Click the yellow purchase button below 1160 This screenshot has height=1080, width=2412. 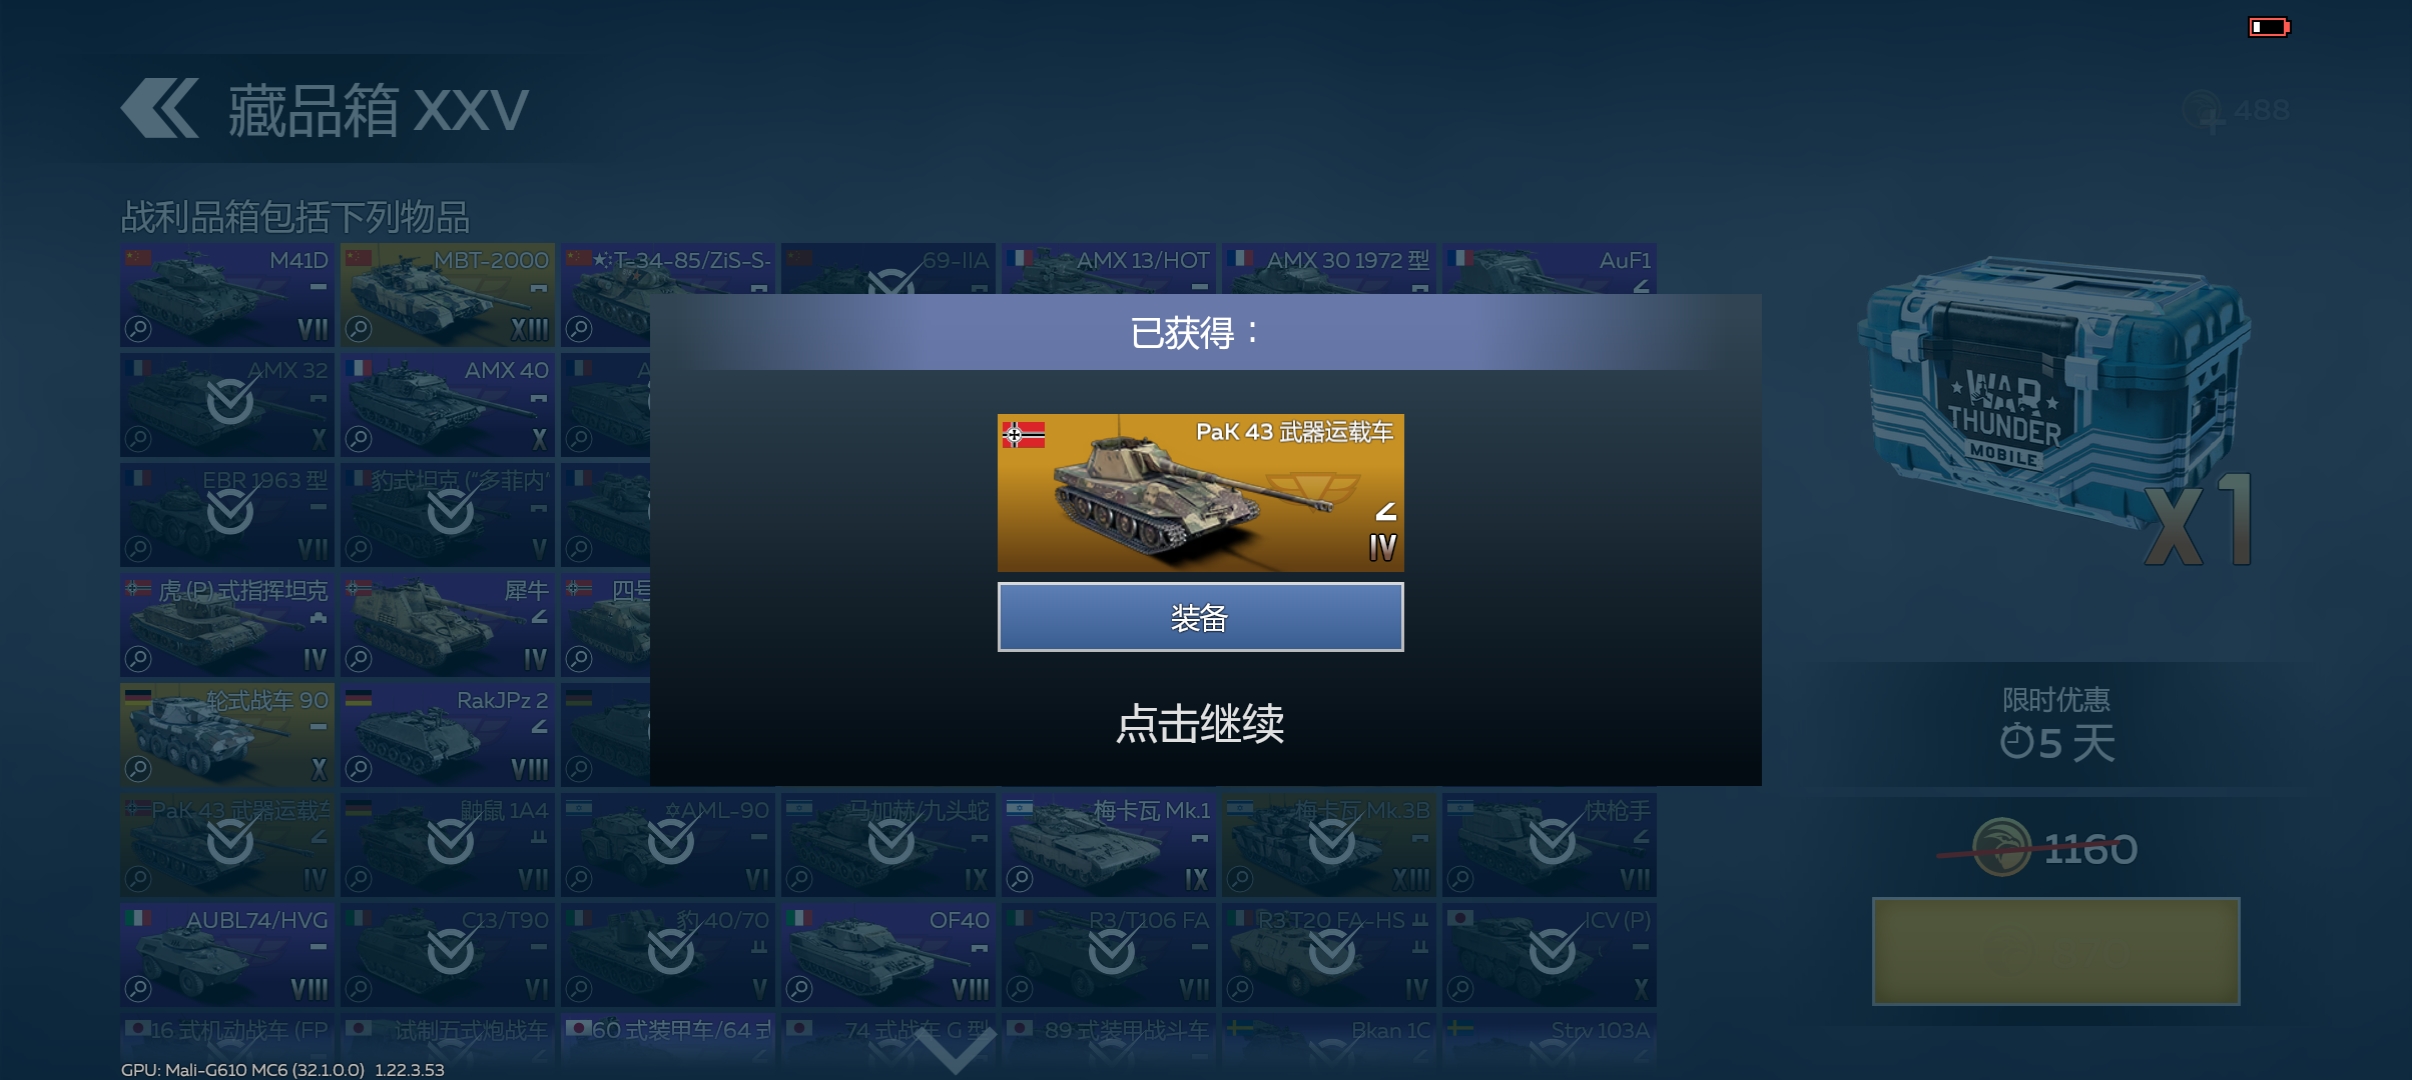(x=2056, y=951)
